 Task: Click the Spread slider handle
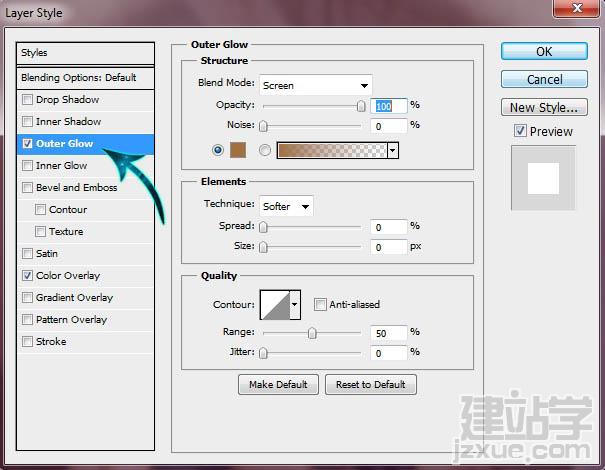[x=263, y=227]
